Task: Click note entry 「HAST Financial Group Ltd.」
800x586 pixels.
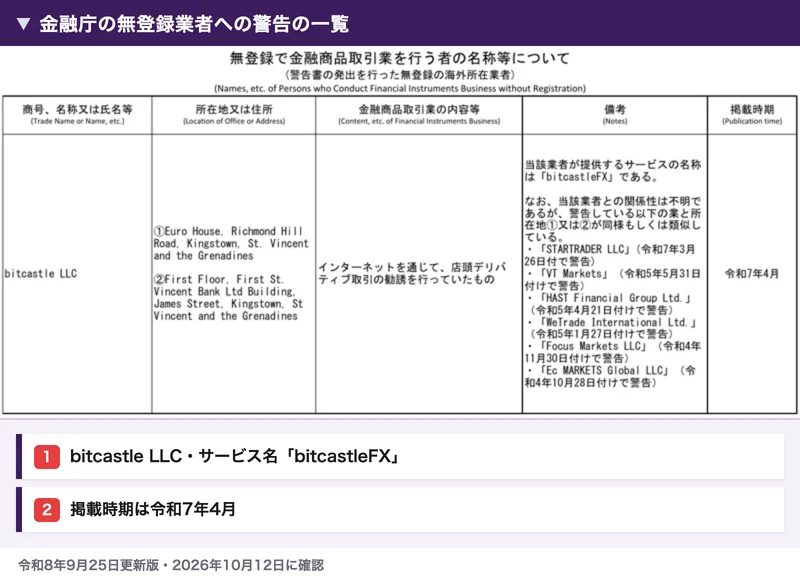Action: (608, 303)
